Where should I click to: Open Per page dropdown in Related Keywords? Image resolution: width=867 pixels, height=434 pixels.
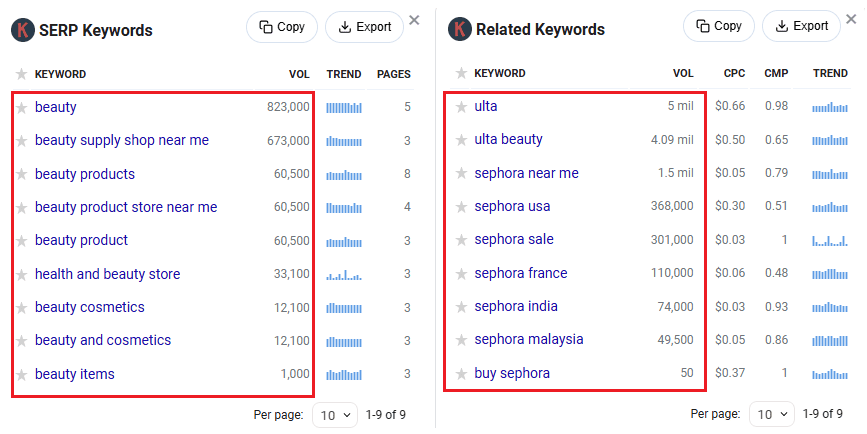click(x=772, y=414)
